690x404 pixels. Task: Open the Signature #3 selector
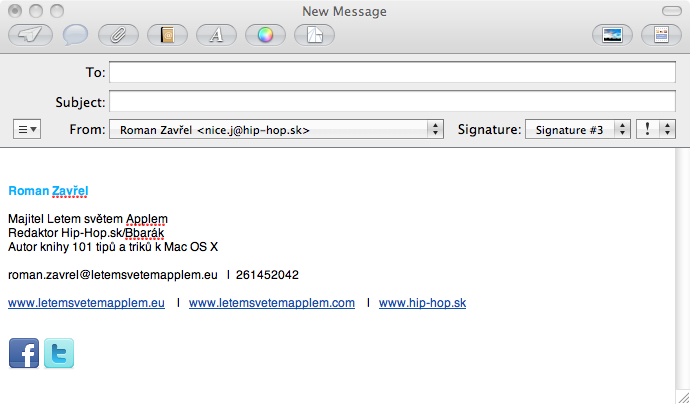(577, 129)
